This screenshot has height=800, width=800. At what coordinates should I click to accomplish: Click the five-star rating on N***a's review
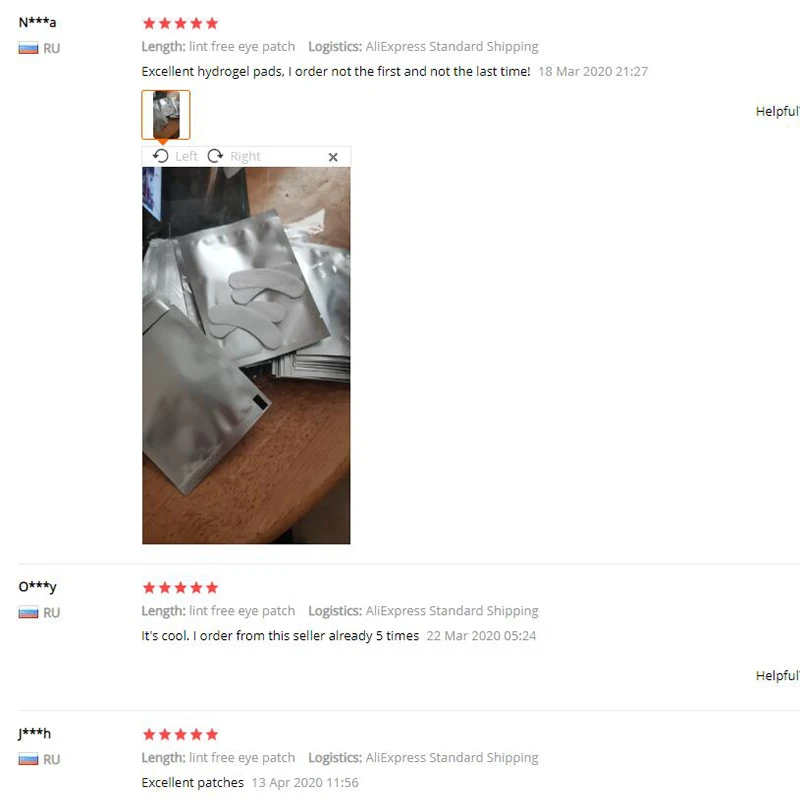pos(181,23)
